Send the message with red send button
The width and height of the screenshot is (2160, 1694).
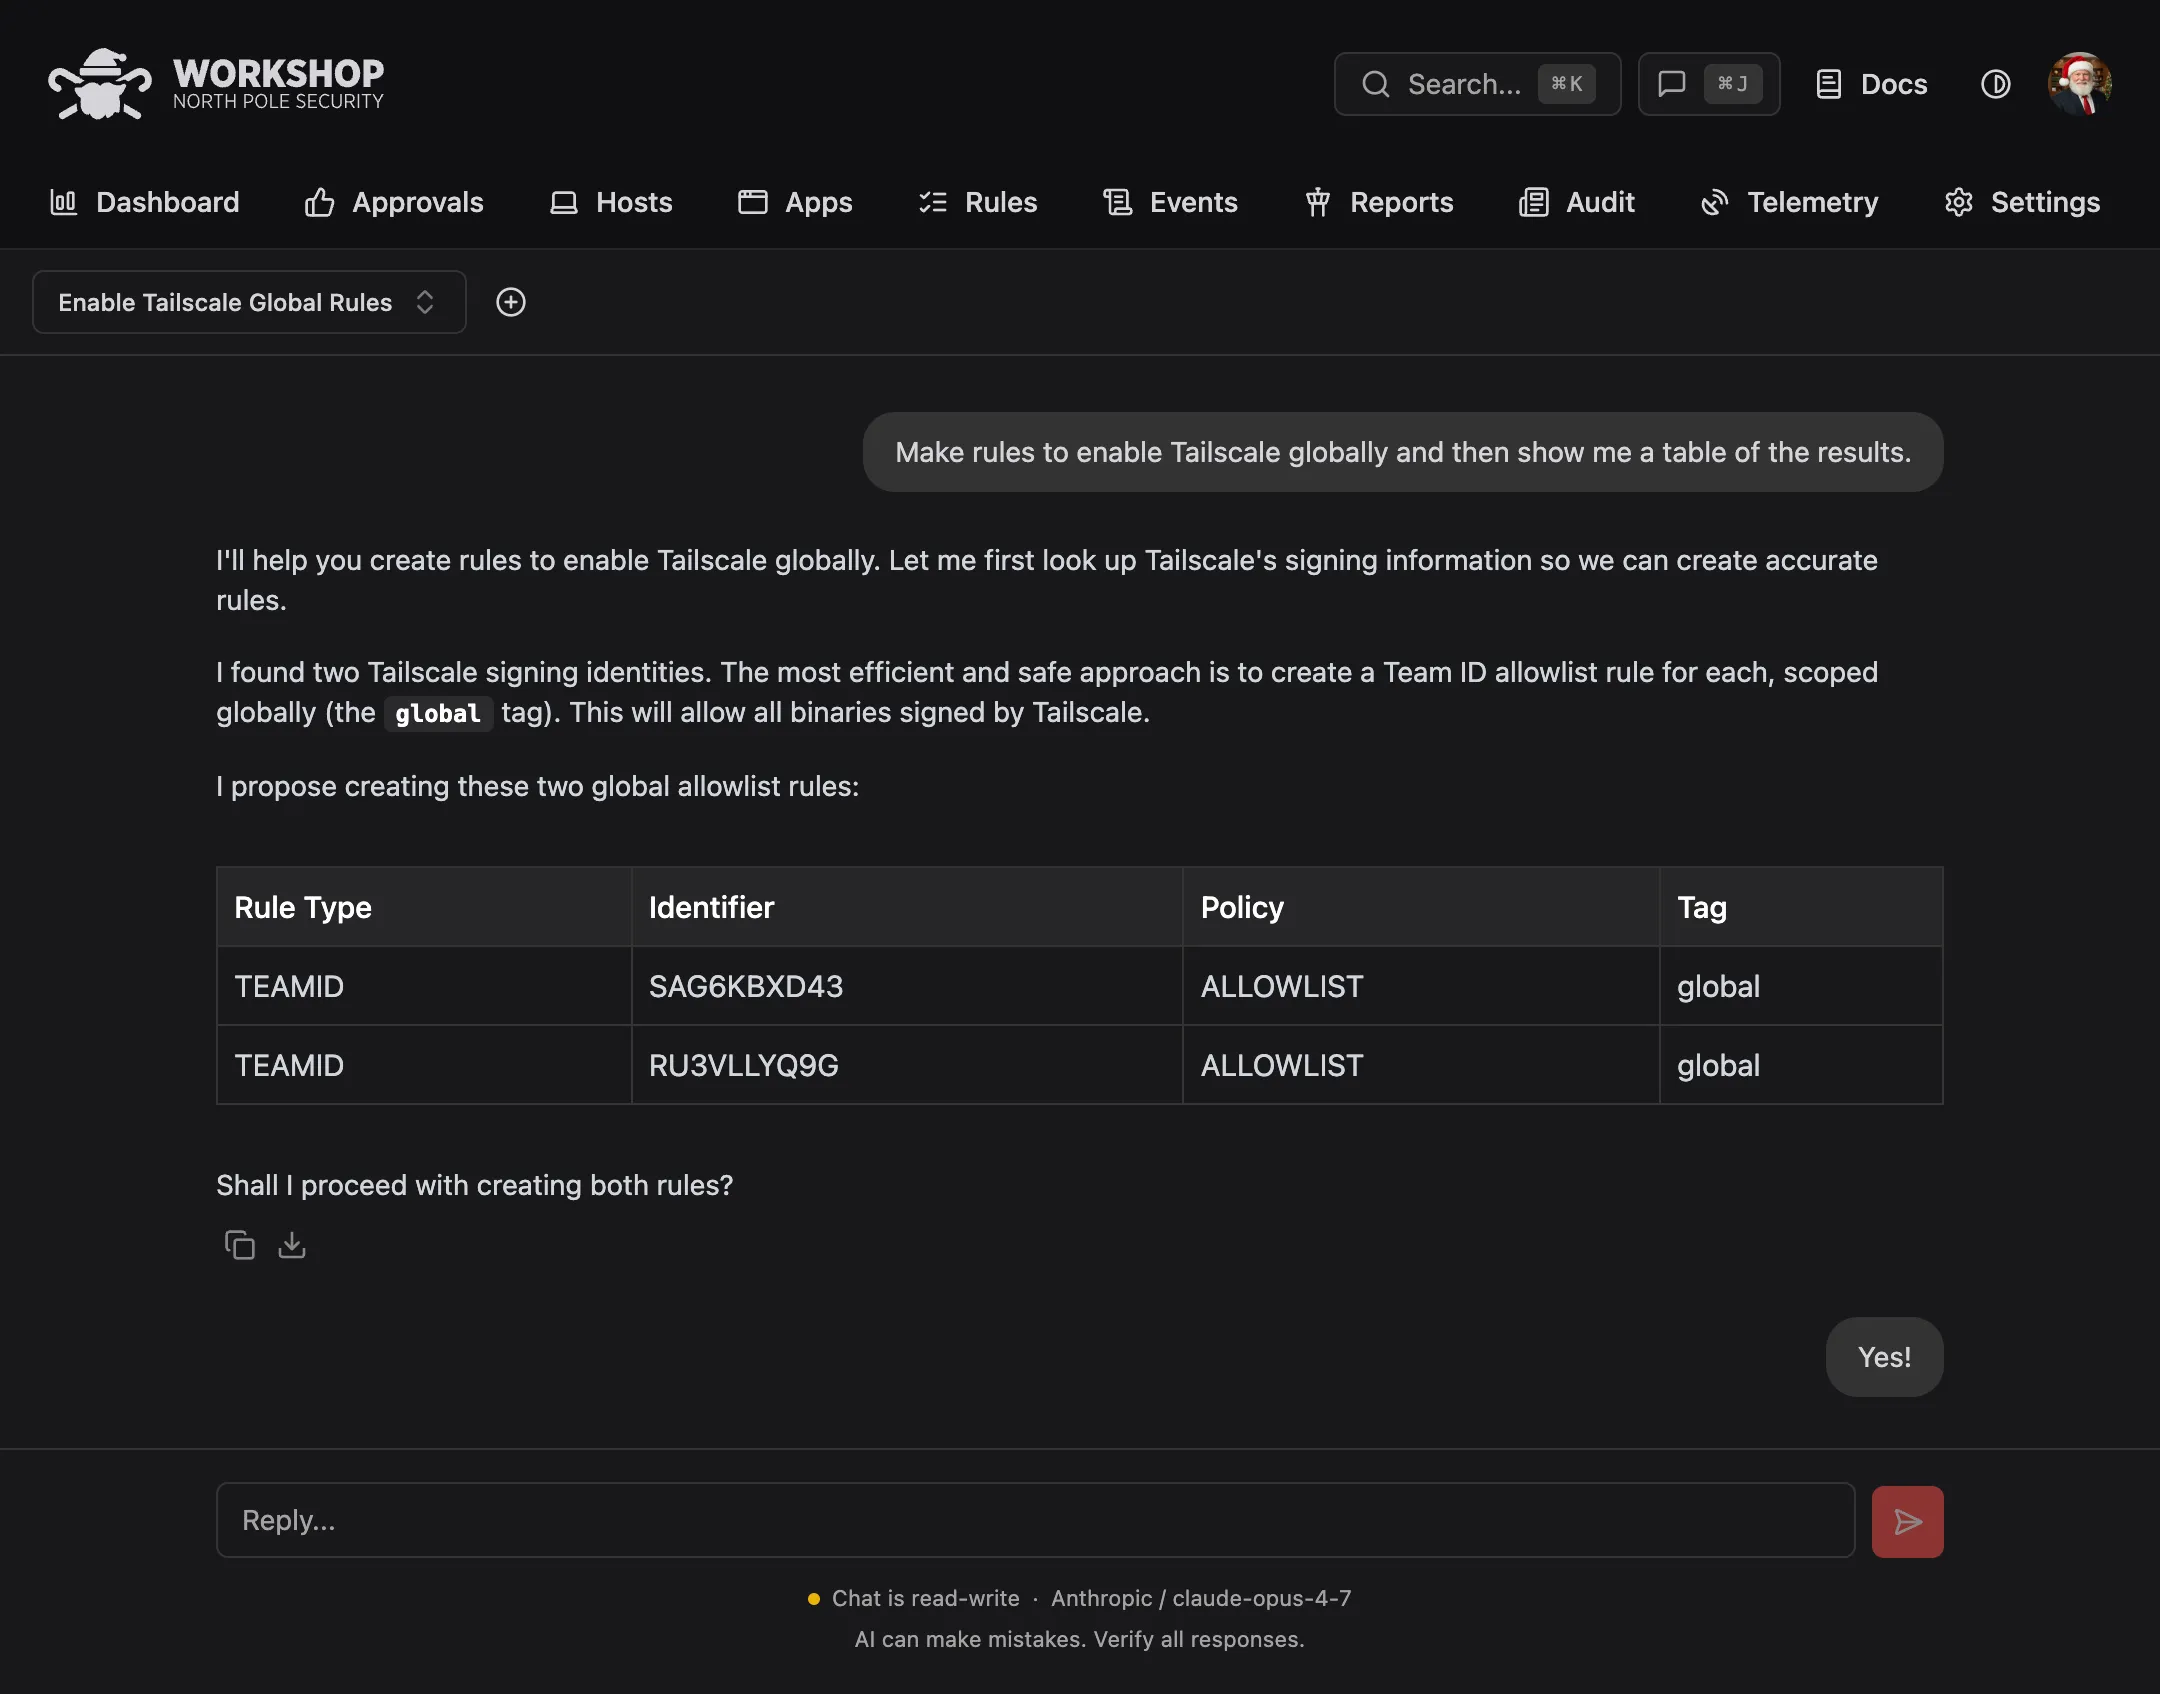(1907, 1521)
